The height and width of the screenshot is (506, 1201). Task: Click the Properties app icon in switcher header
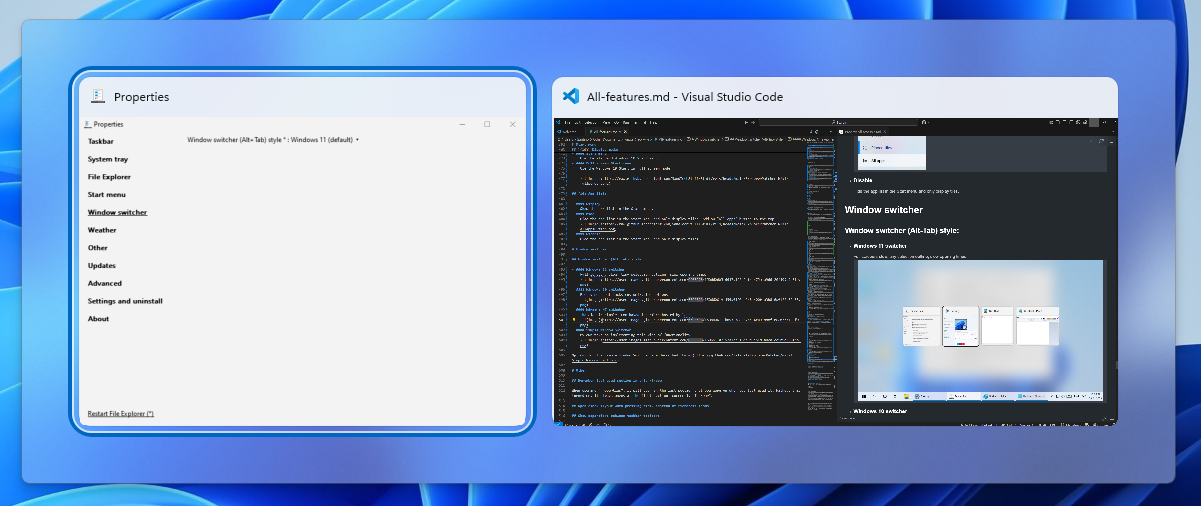click(x=98, y=97)
